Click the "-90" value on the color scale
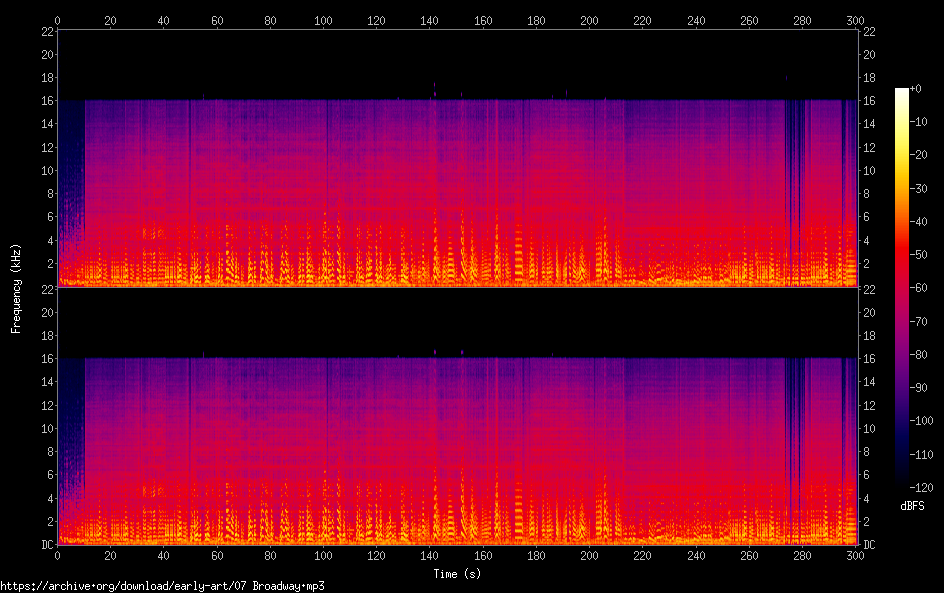This screenshot has height=593, width=944. point(918,388)
